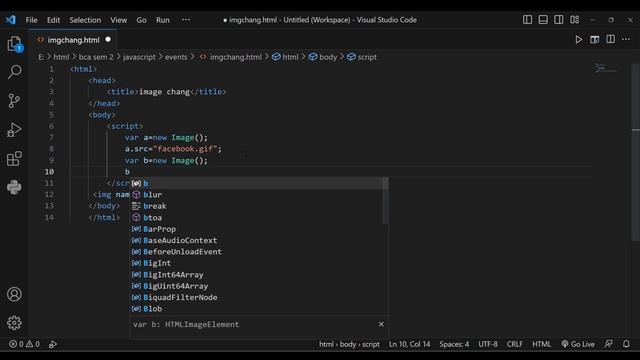Open the Search view
640x360 pixels.
coord(14,72)
